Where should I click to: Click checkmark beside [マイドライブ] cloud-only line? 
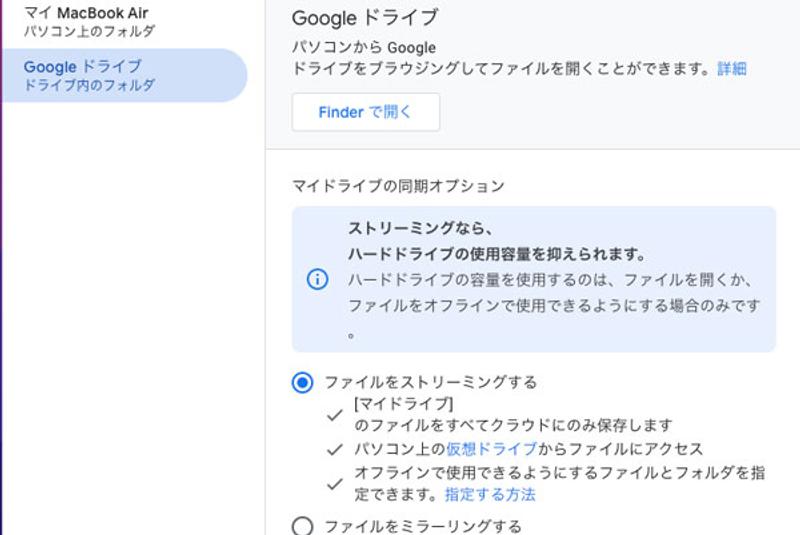click(x=335, y=415)
